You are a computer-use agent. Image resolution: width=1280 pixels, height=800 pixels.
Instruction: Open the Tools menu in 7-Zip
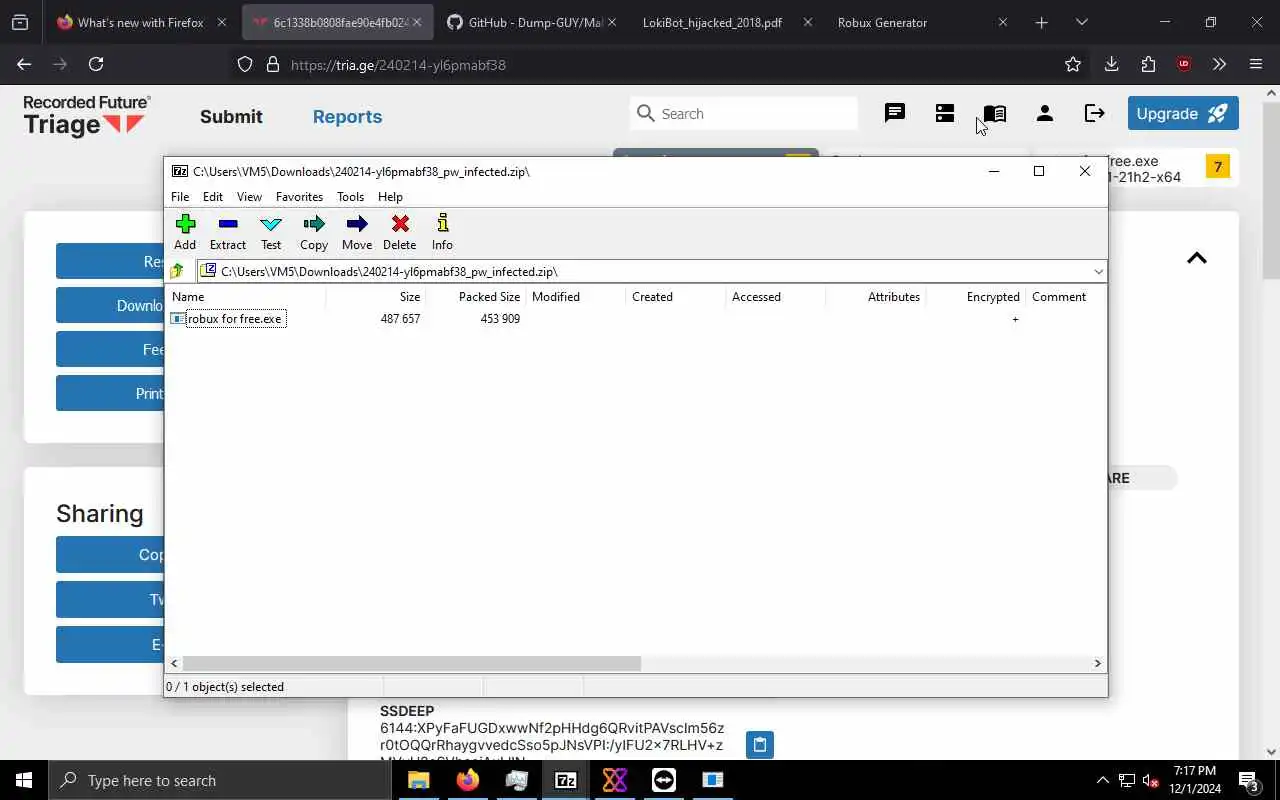click(350, 197)
